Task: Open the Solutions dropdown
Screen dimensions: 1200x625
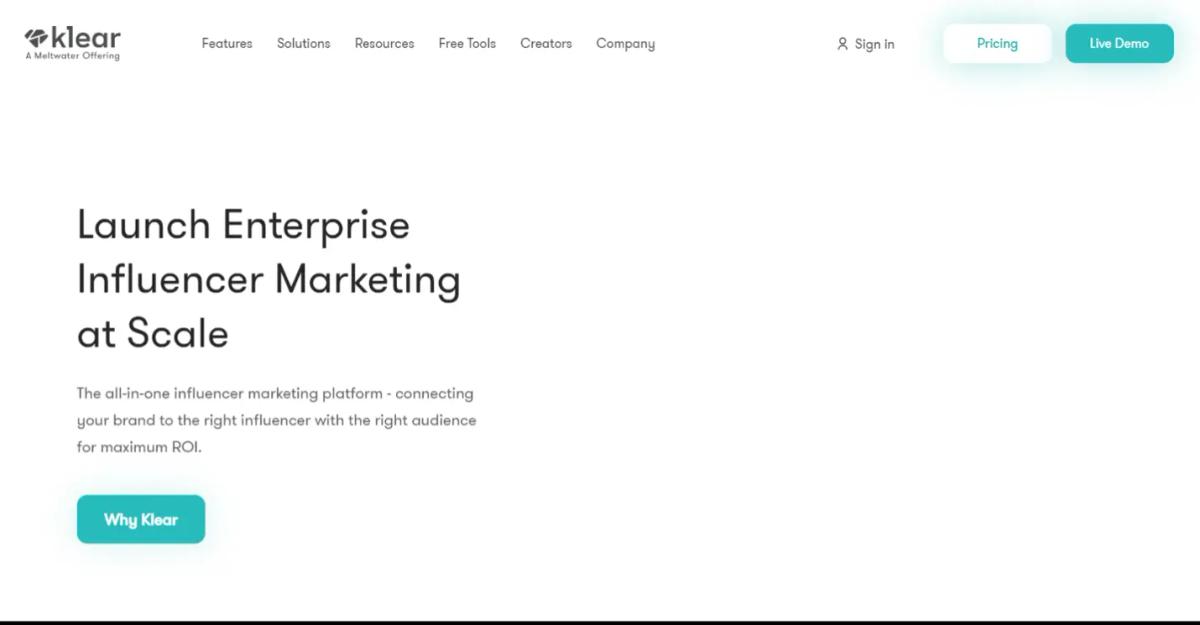Action: [303, 43]
